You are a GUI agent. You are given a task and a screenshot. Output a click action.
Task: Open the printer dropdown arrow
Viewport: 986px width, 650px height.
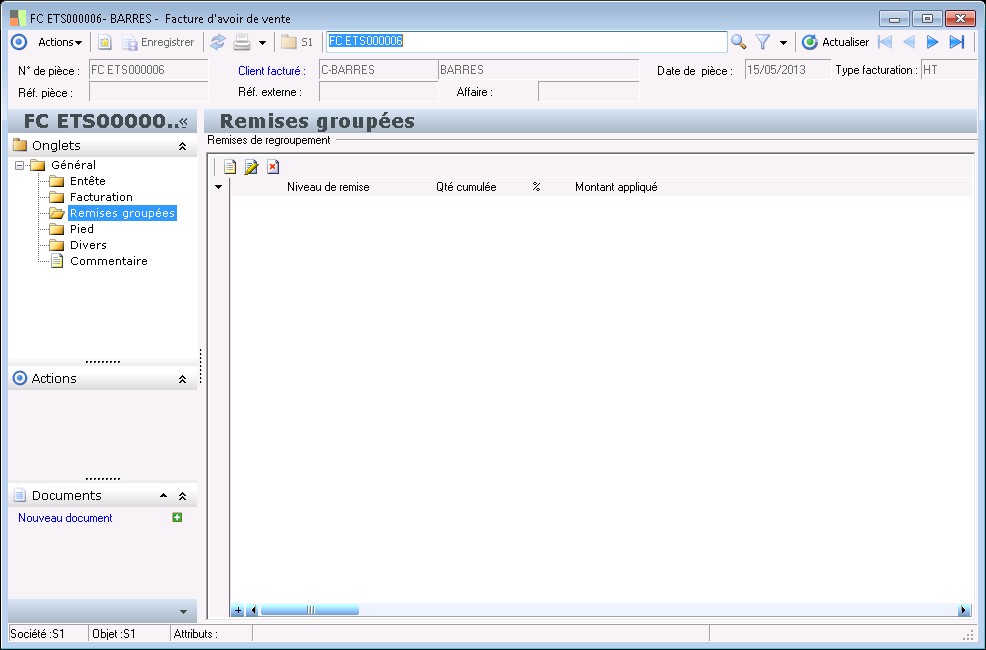[x=262, y=43]
